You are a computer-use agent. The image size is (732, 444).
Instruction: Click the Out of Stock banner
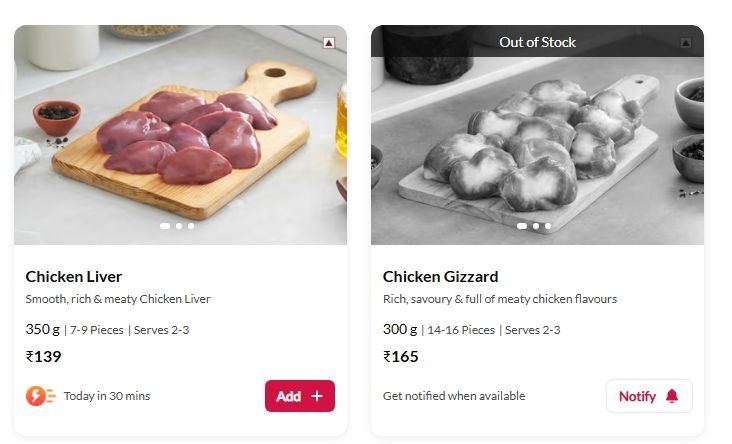click(x=537, y=42)
